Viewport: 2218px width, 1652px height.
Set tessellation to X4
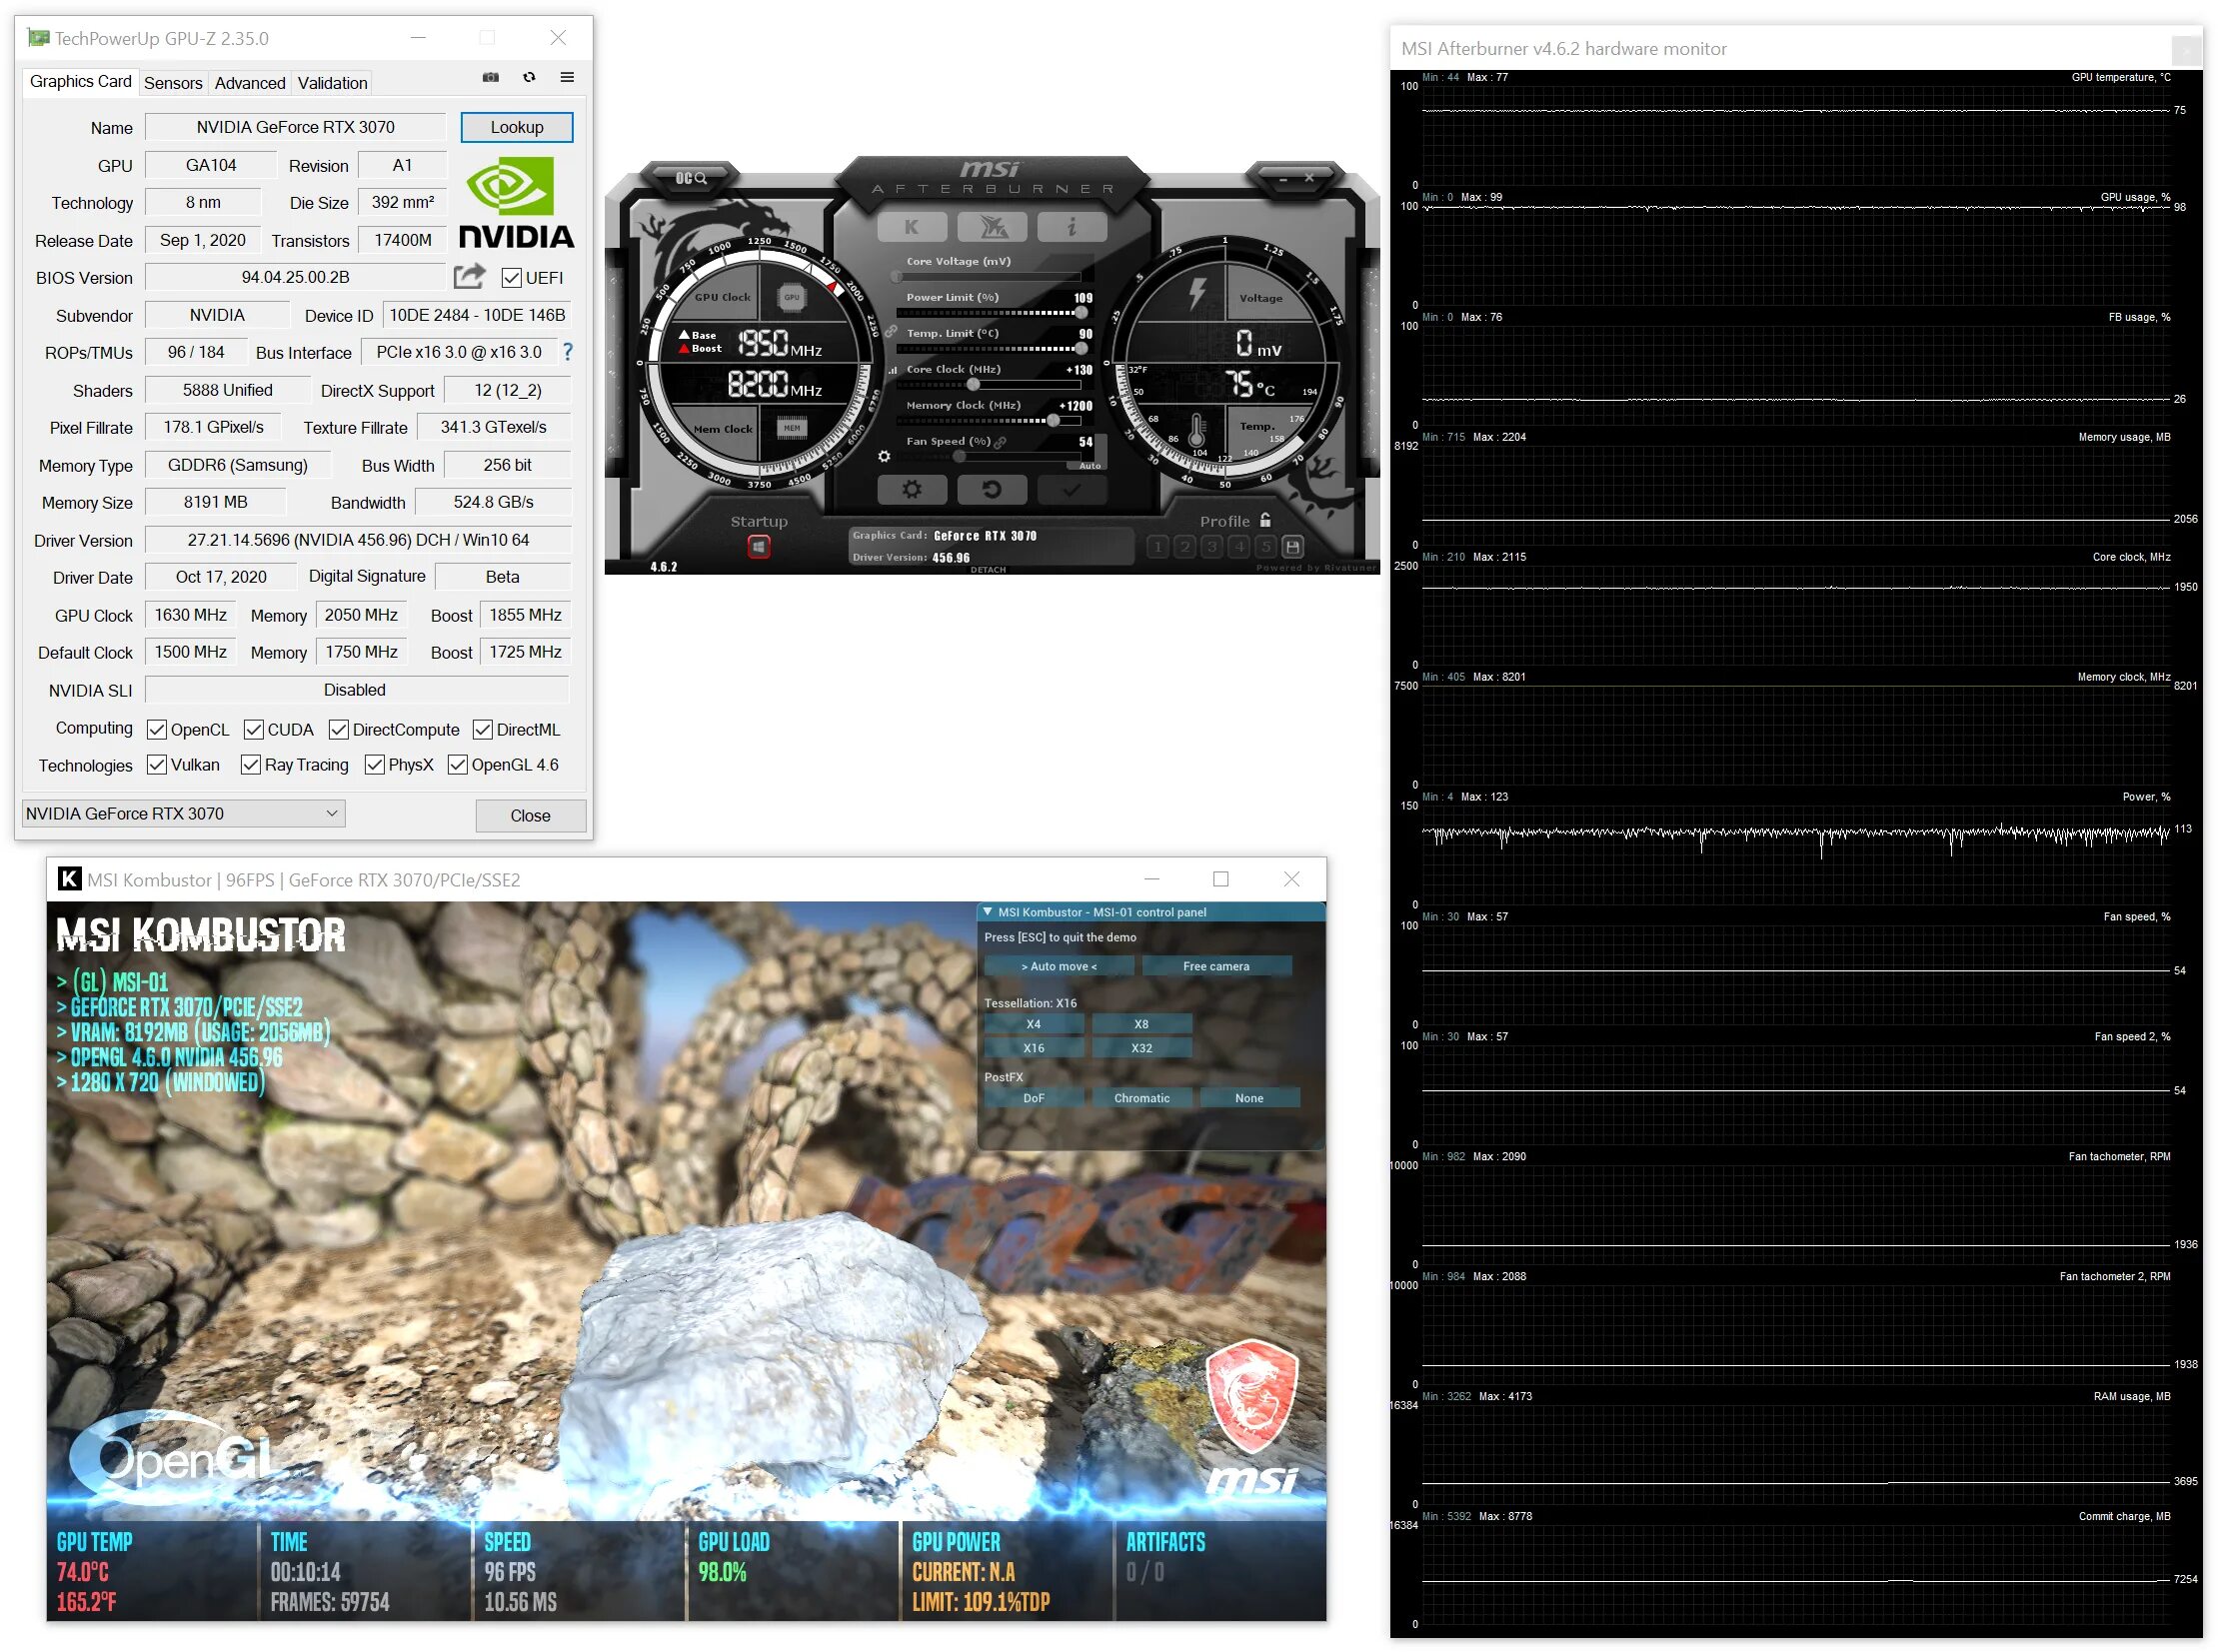(x=1034, y=1025)
